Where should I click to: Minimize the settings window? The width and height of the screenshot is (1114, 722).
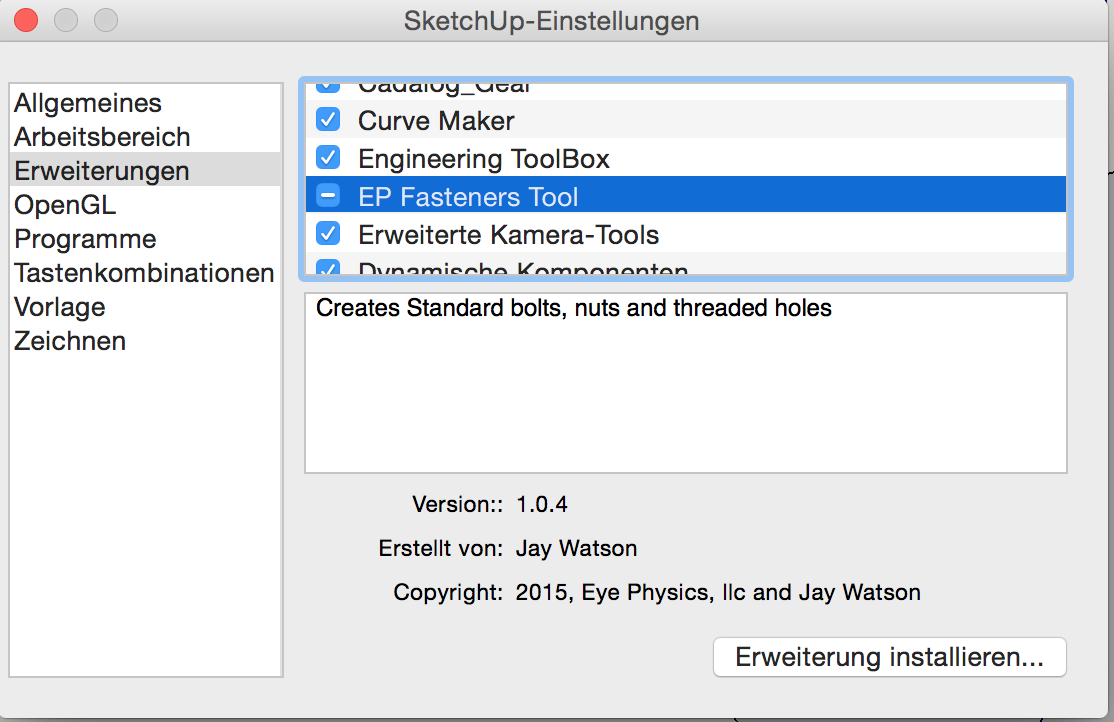(x=65, y=20)
